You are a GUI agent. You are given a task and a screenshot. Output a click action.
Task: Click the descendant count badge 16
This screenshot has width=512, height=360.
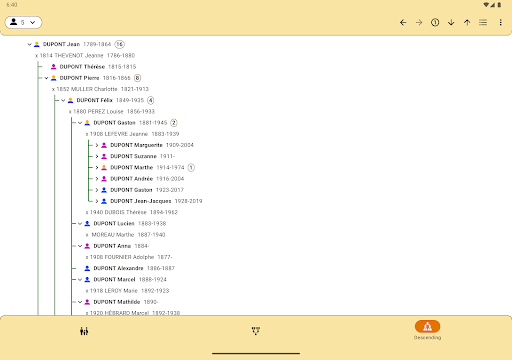pos(119,44)
